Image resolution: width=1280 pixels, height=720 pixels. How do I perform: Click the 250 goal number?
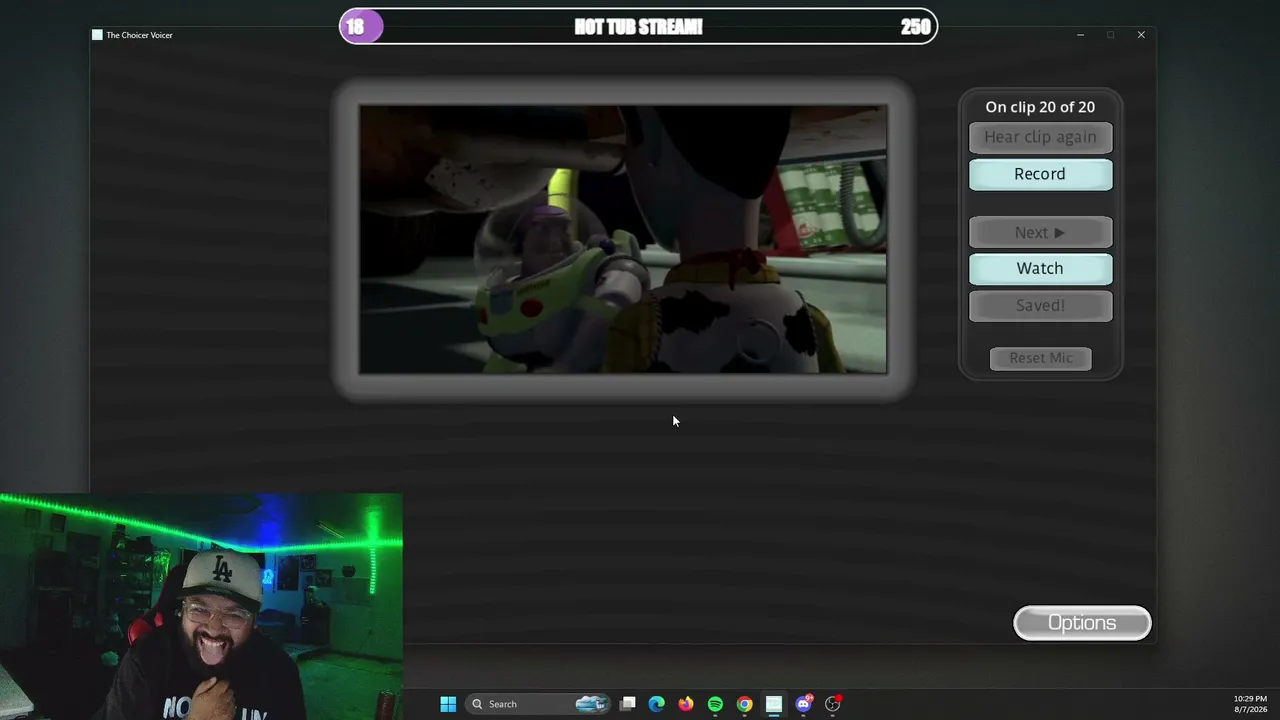(x=915, y=27)
